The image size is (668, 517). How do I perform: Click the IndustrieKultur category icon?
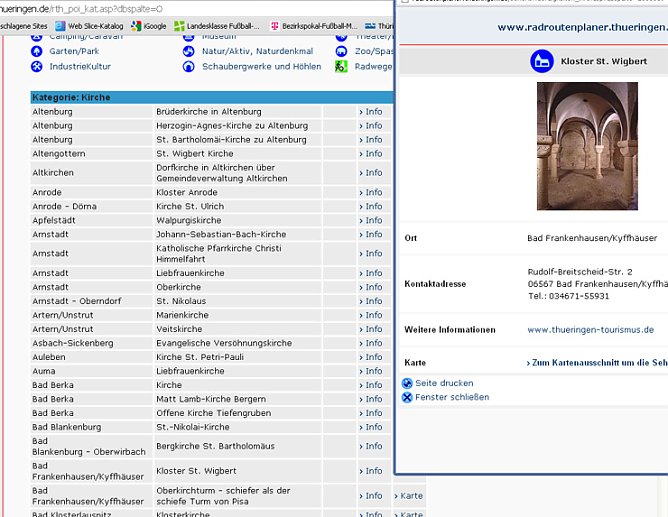[38, 67]
